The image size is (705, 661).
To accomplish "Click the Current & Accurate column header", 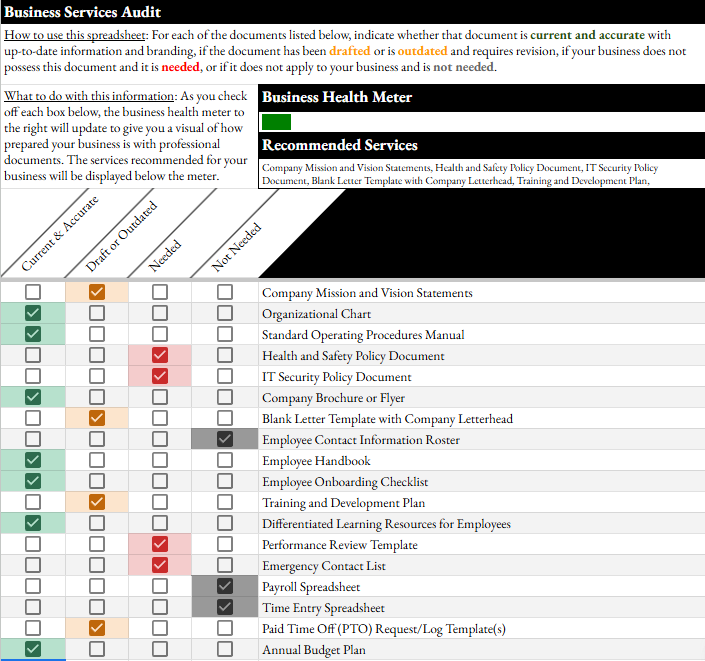I will click(59, 234).
